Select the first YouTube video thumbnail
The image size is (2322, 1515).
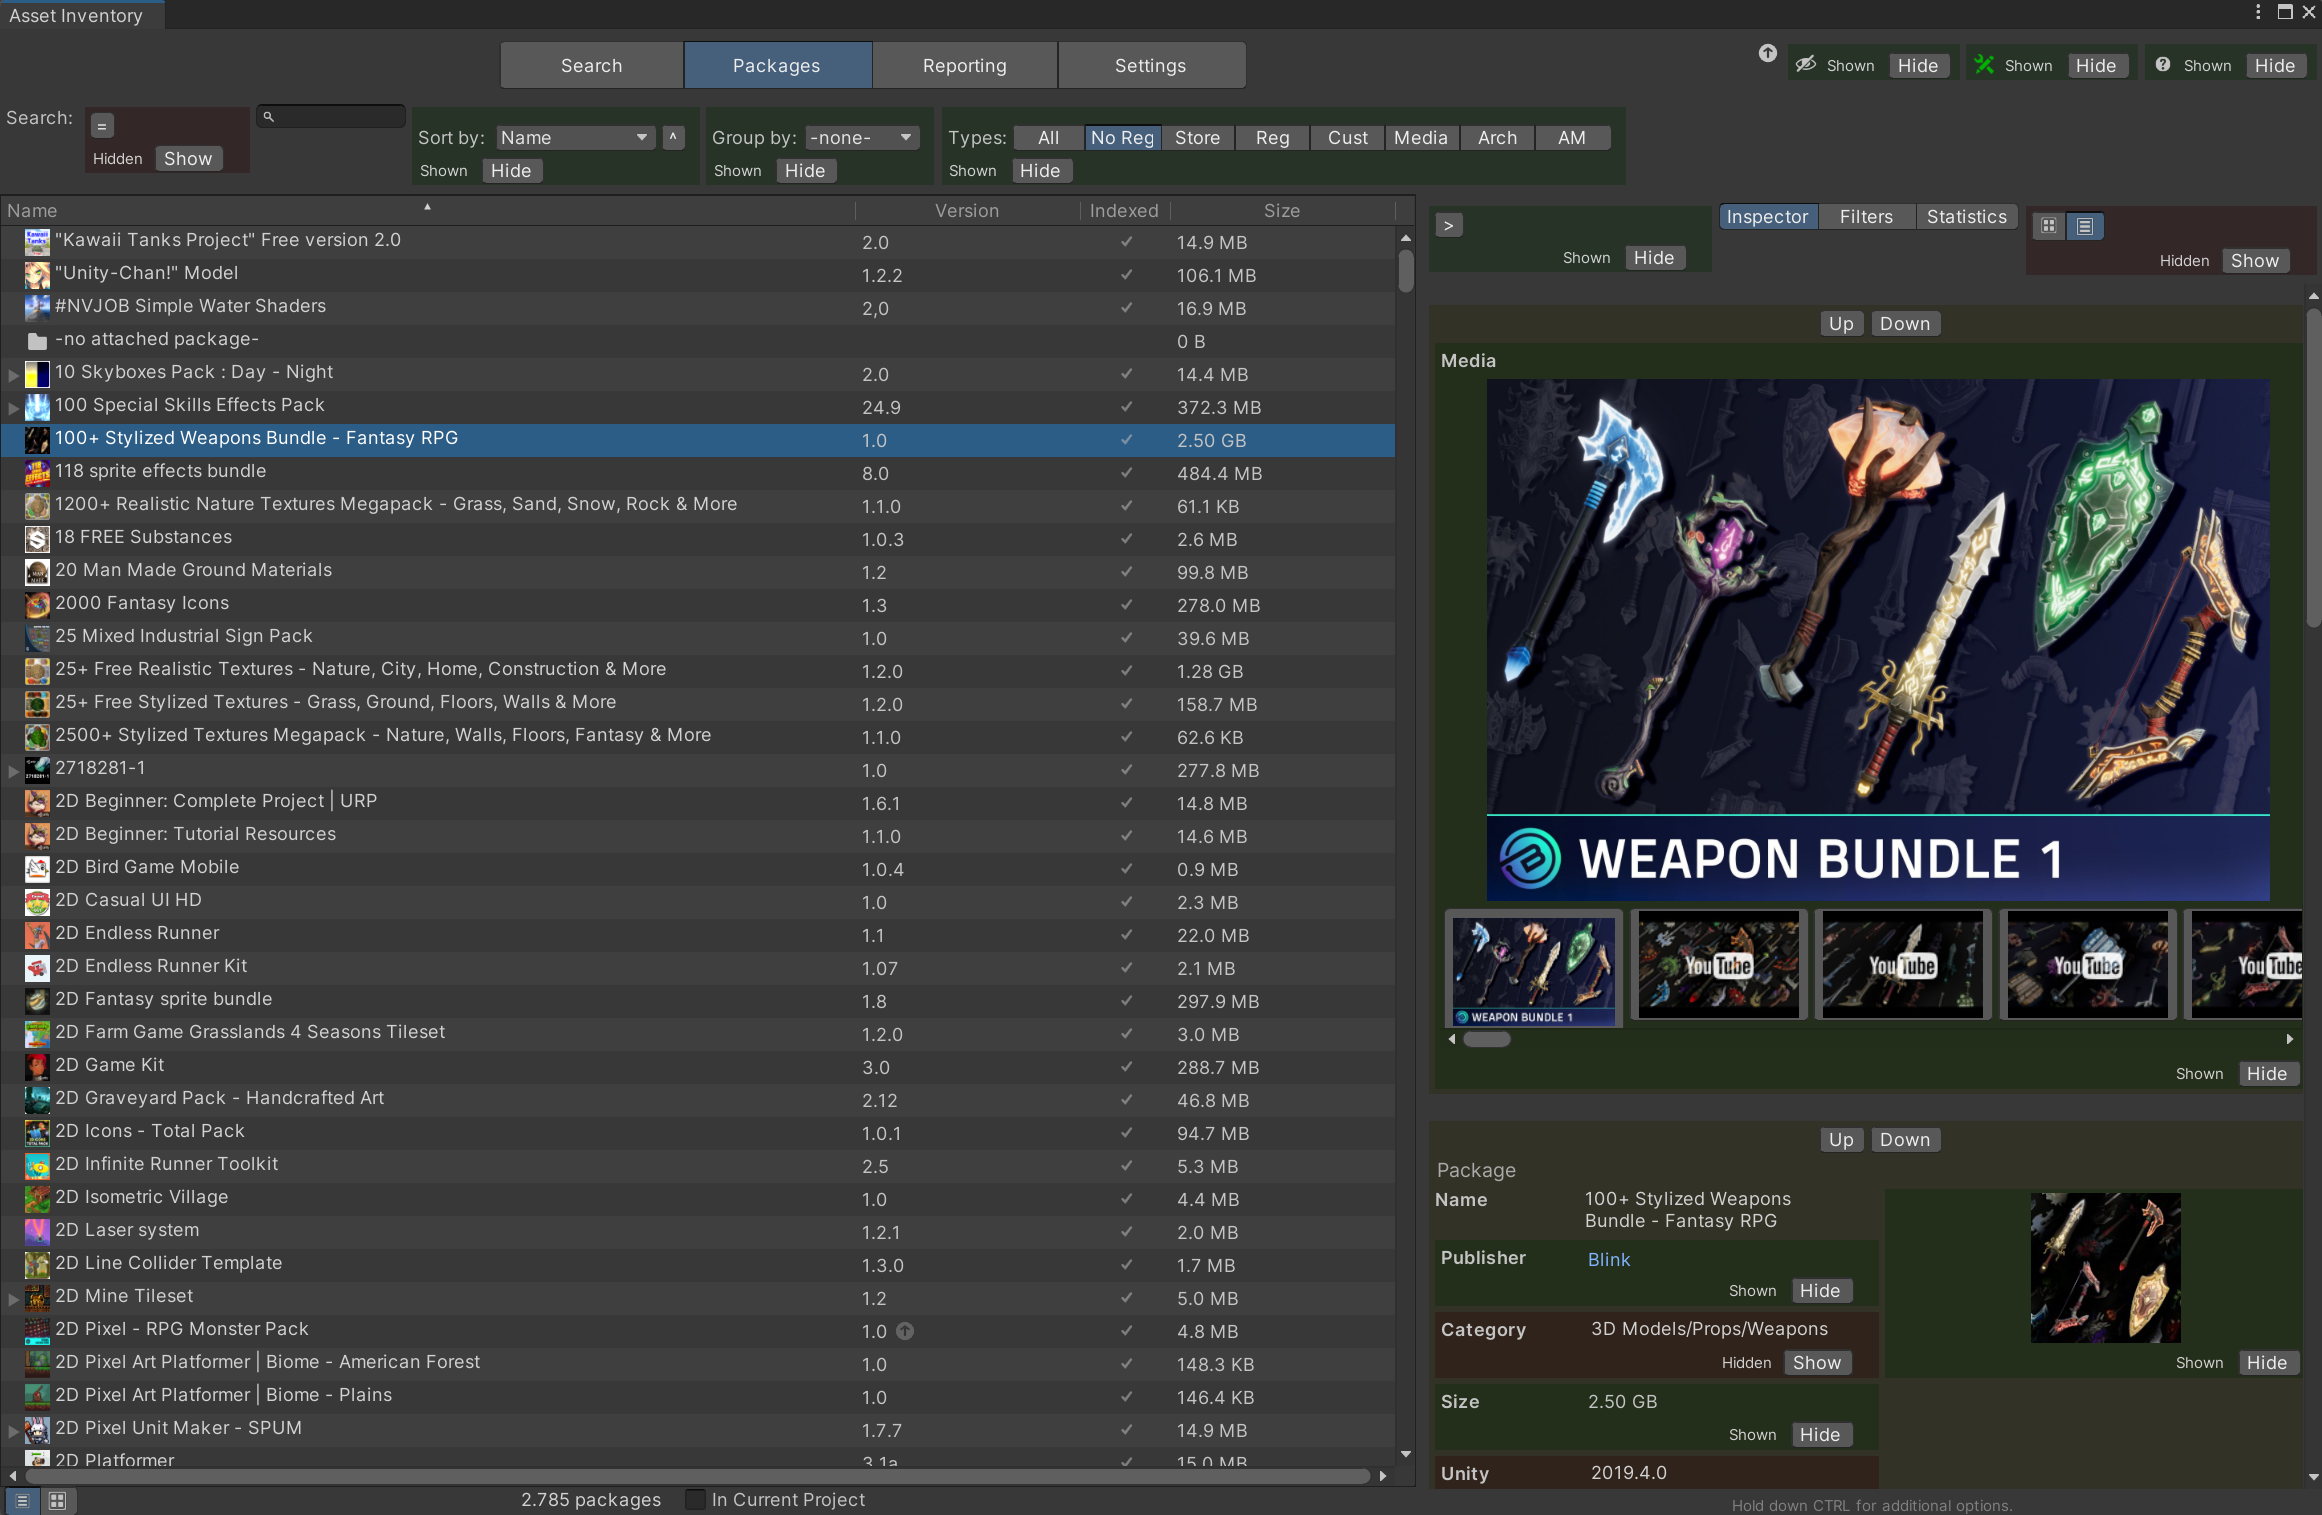point(1718,967)
